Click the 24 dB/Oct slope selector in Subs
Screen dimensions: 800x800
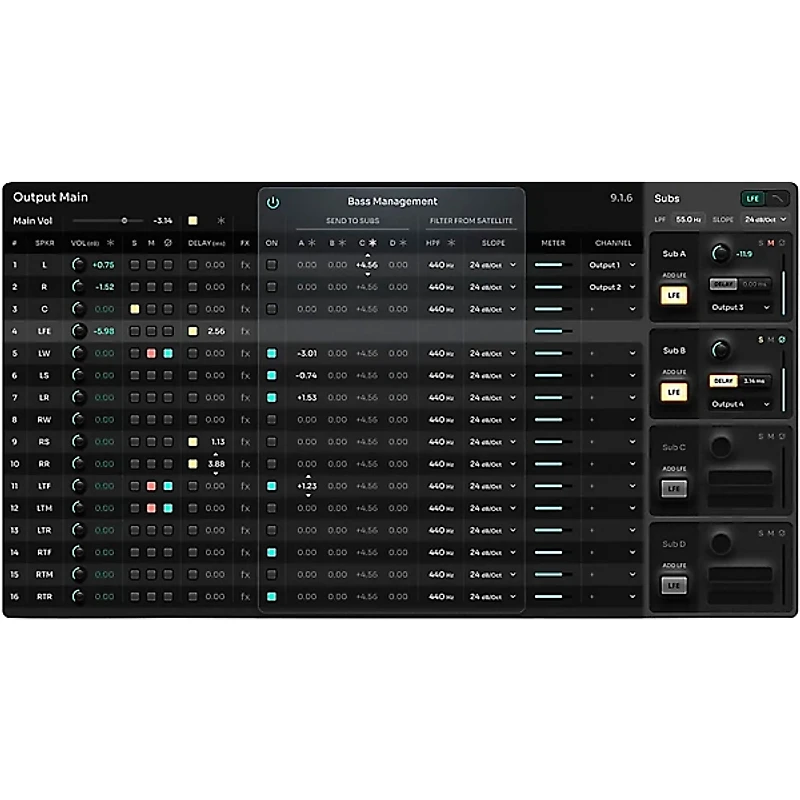[762, 218]
